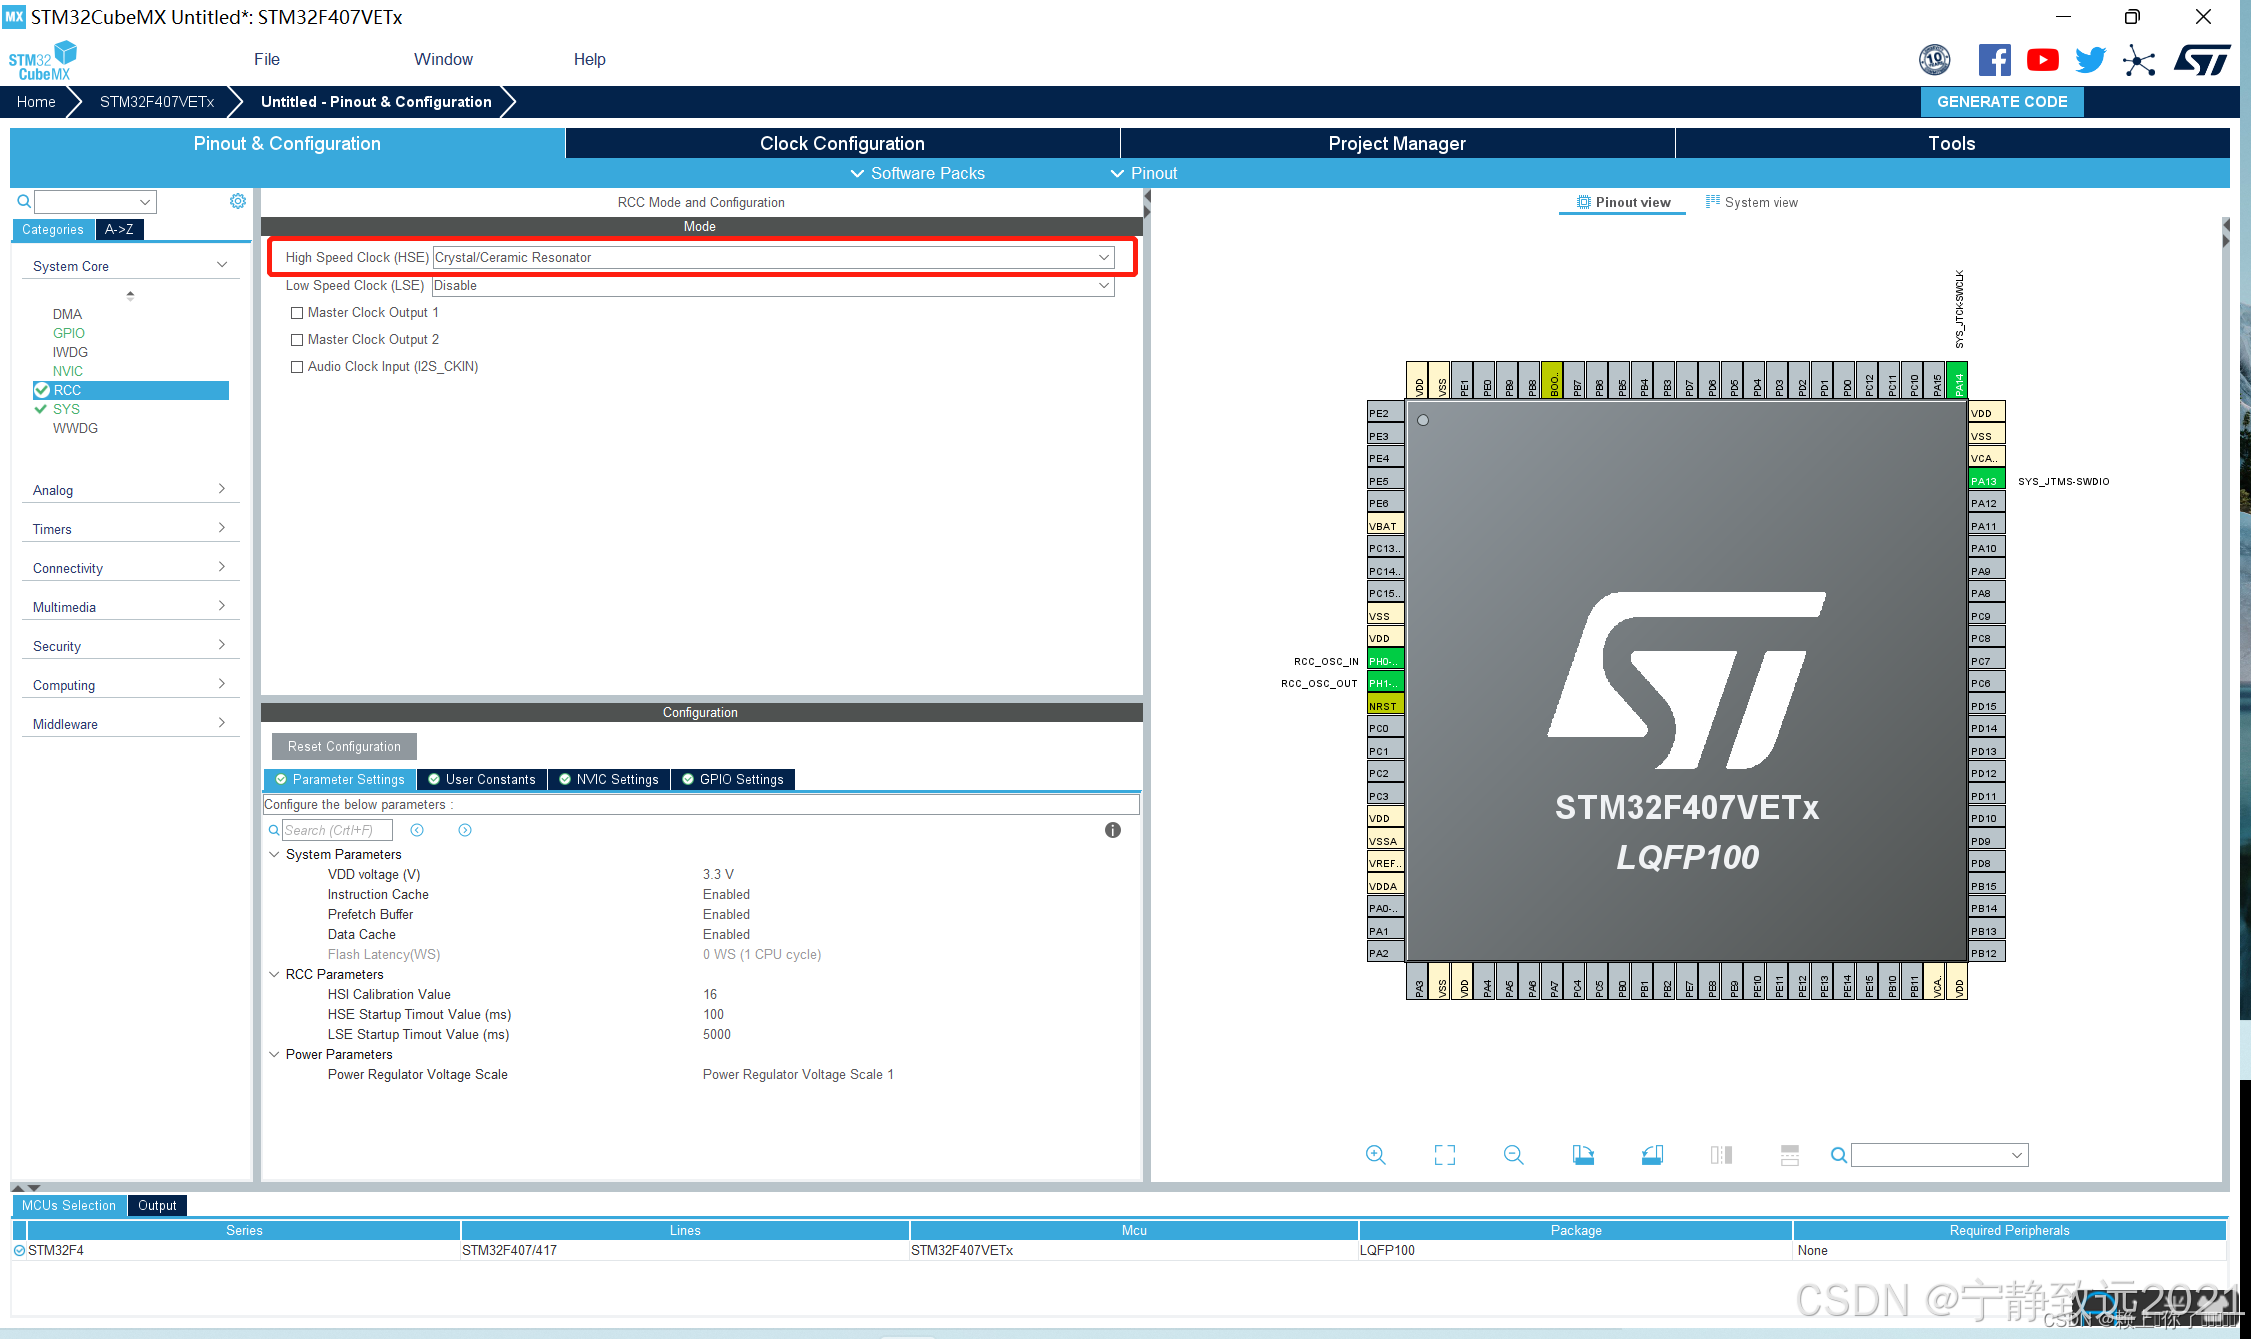
Task: Click the ST logo in header
Action: click(x=2202, y=60)
